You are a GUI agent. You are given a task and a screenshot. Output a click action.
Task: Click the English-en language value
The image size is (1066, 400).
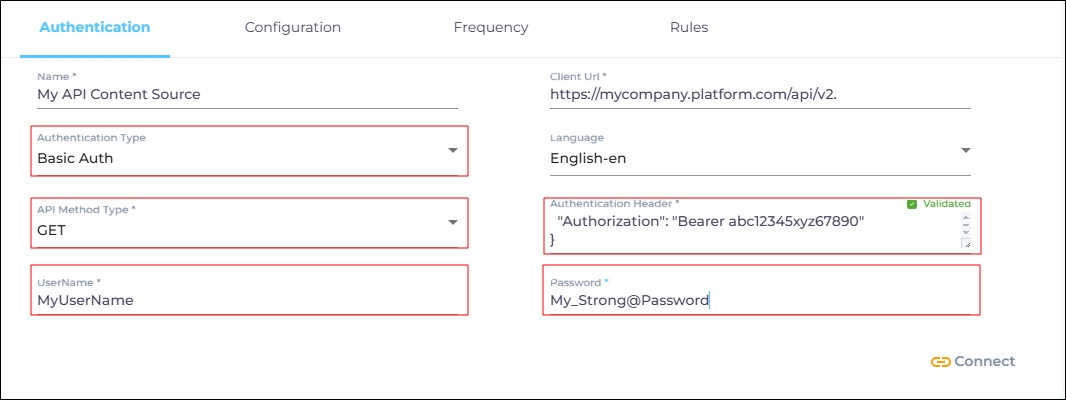tap(588, 158)
